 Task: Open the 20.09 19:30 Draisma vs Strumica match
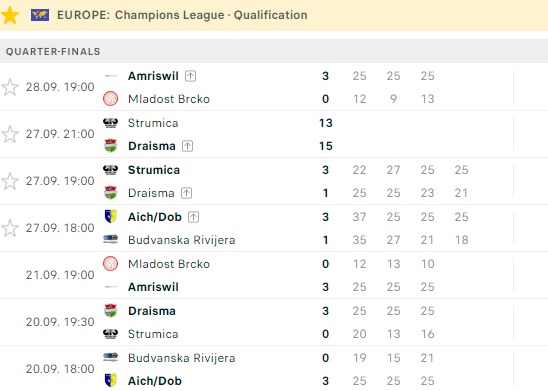click(x=274, y=322)
